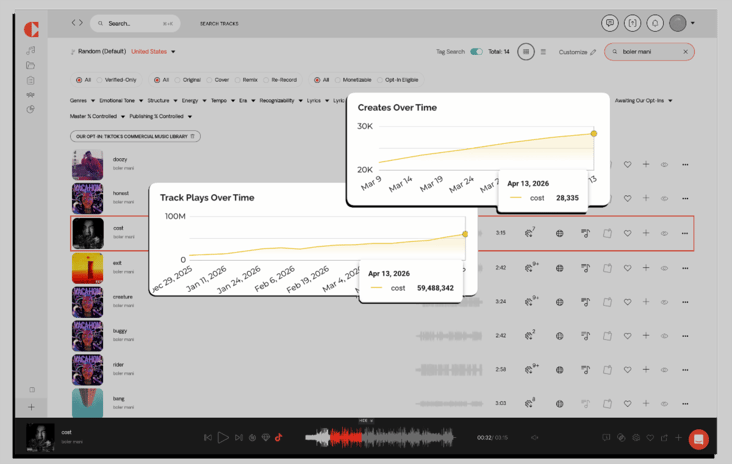Click the global Search field
This screenshot has height=464, width=732.
pyautogui.click(x=135, y=23)
